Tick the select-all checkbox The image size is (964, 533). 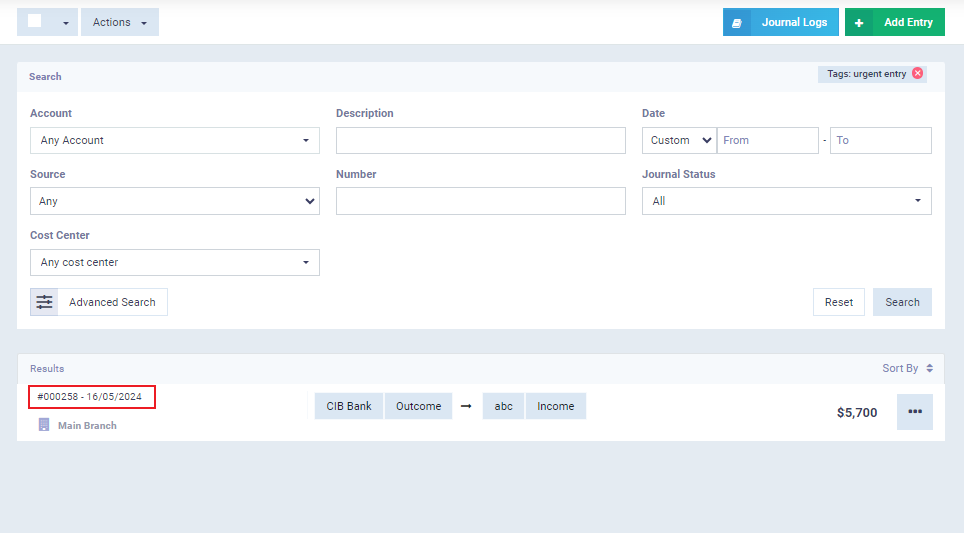click(35, 21)
